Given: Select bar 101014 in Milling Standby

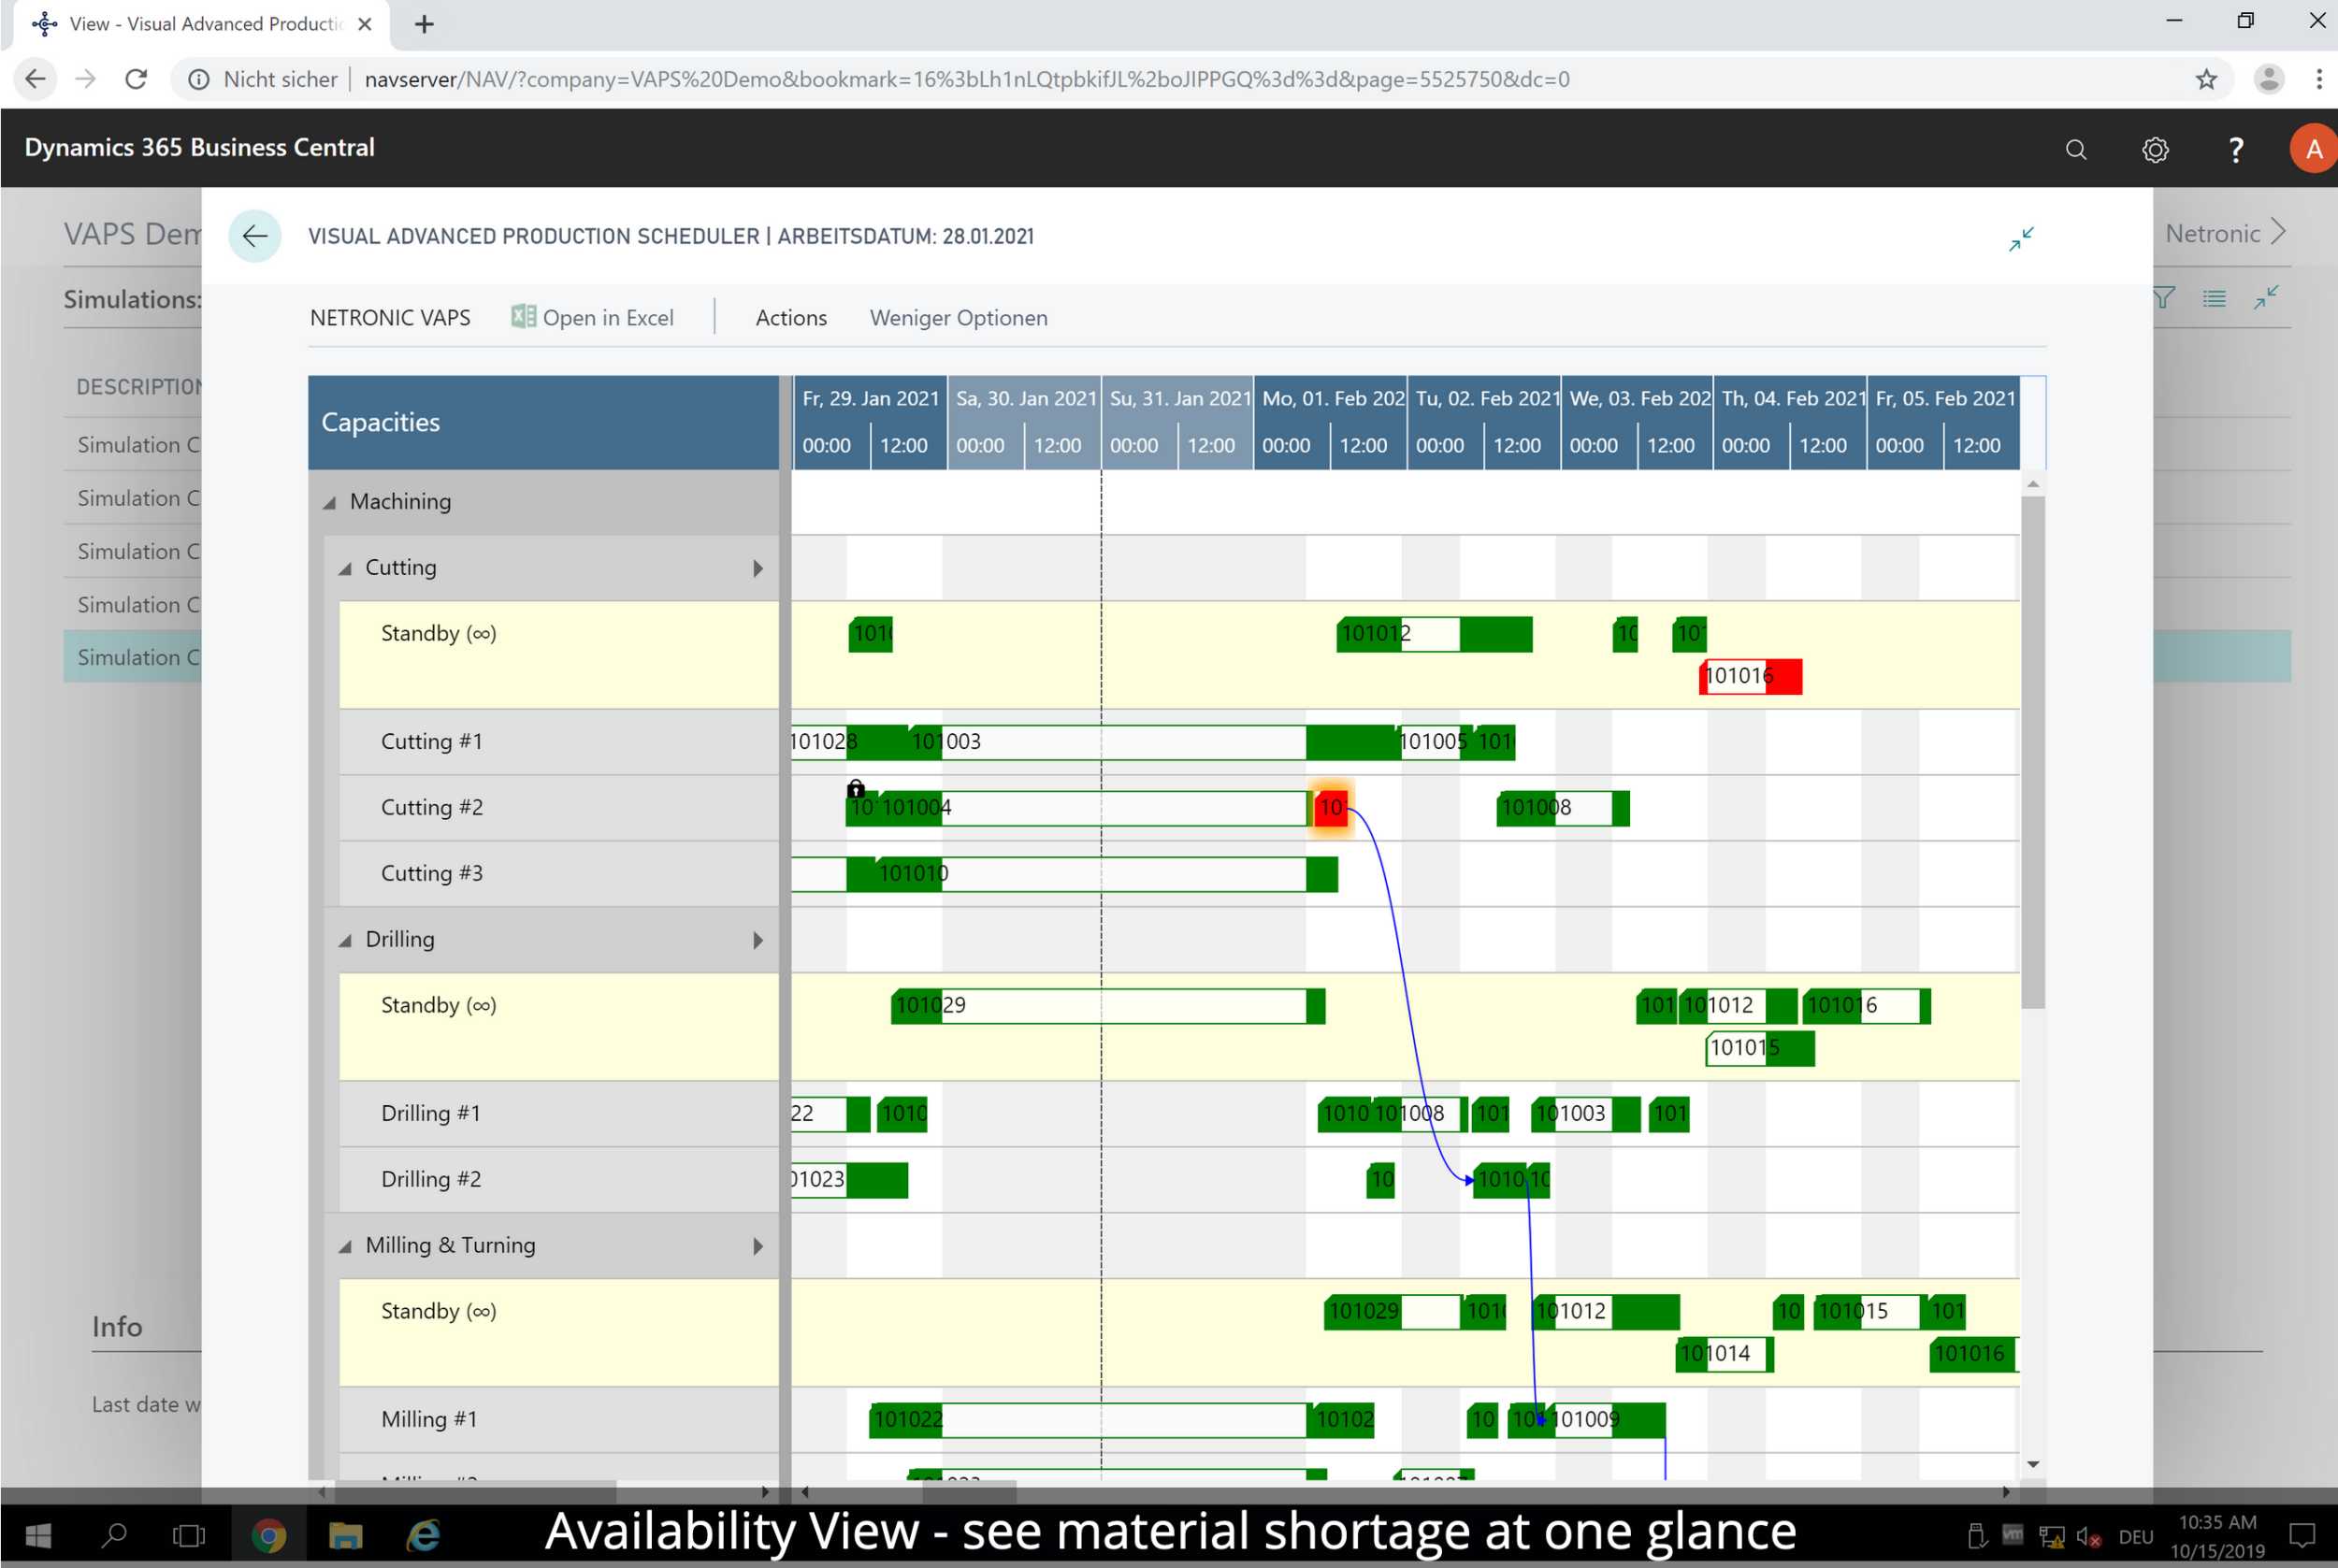Looking at the screenshot, I should coord(1725,1354).
